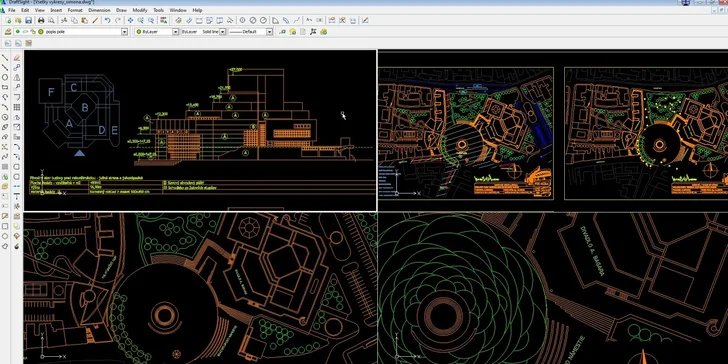Screen dimensions: 728x364
Task: Open Print Preview with the magnifier page icon
Action: (51, 20)
